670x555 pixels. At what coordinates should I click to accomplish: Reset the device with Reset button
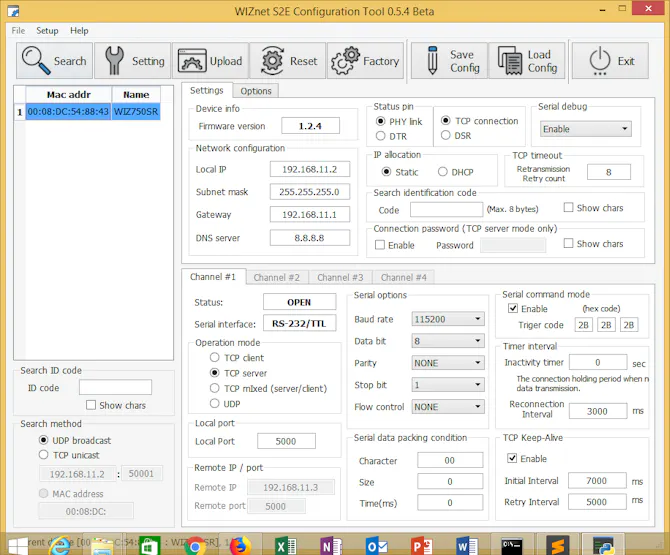(288, 61)
